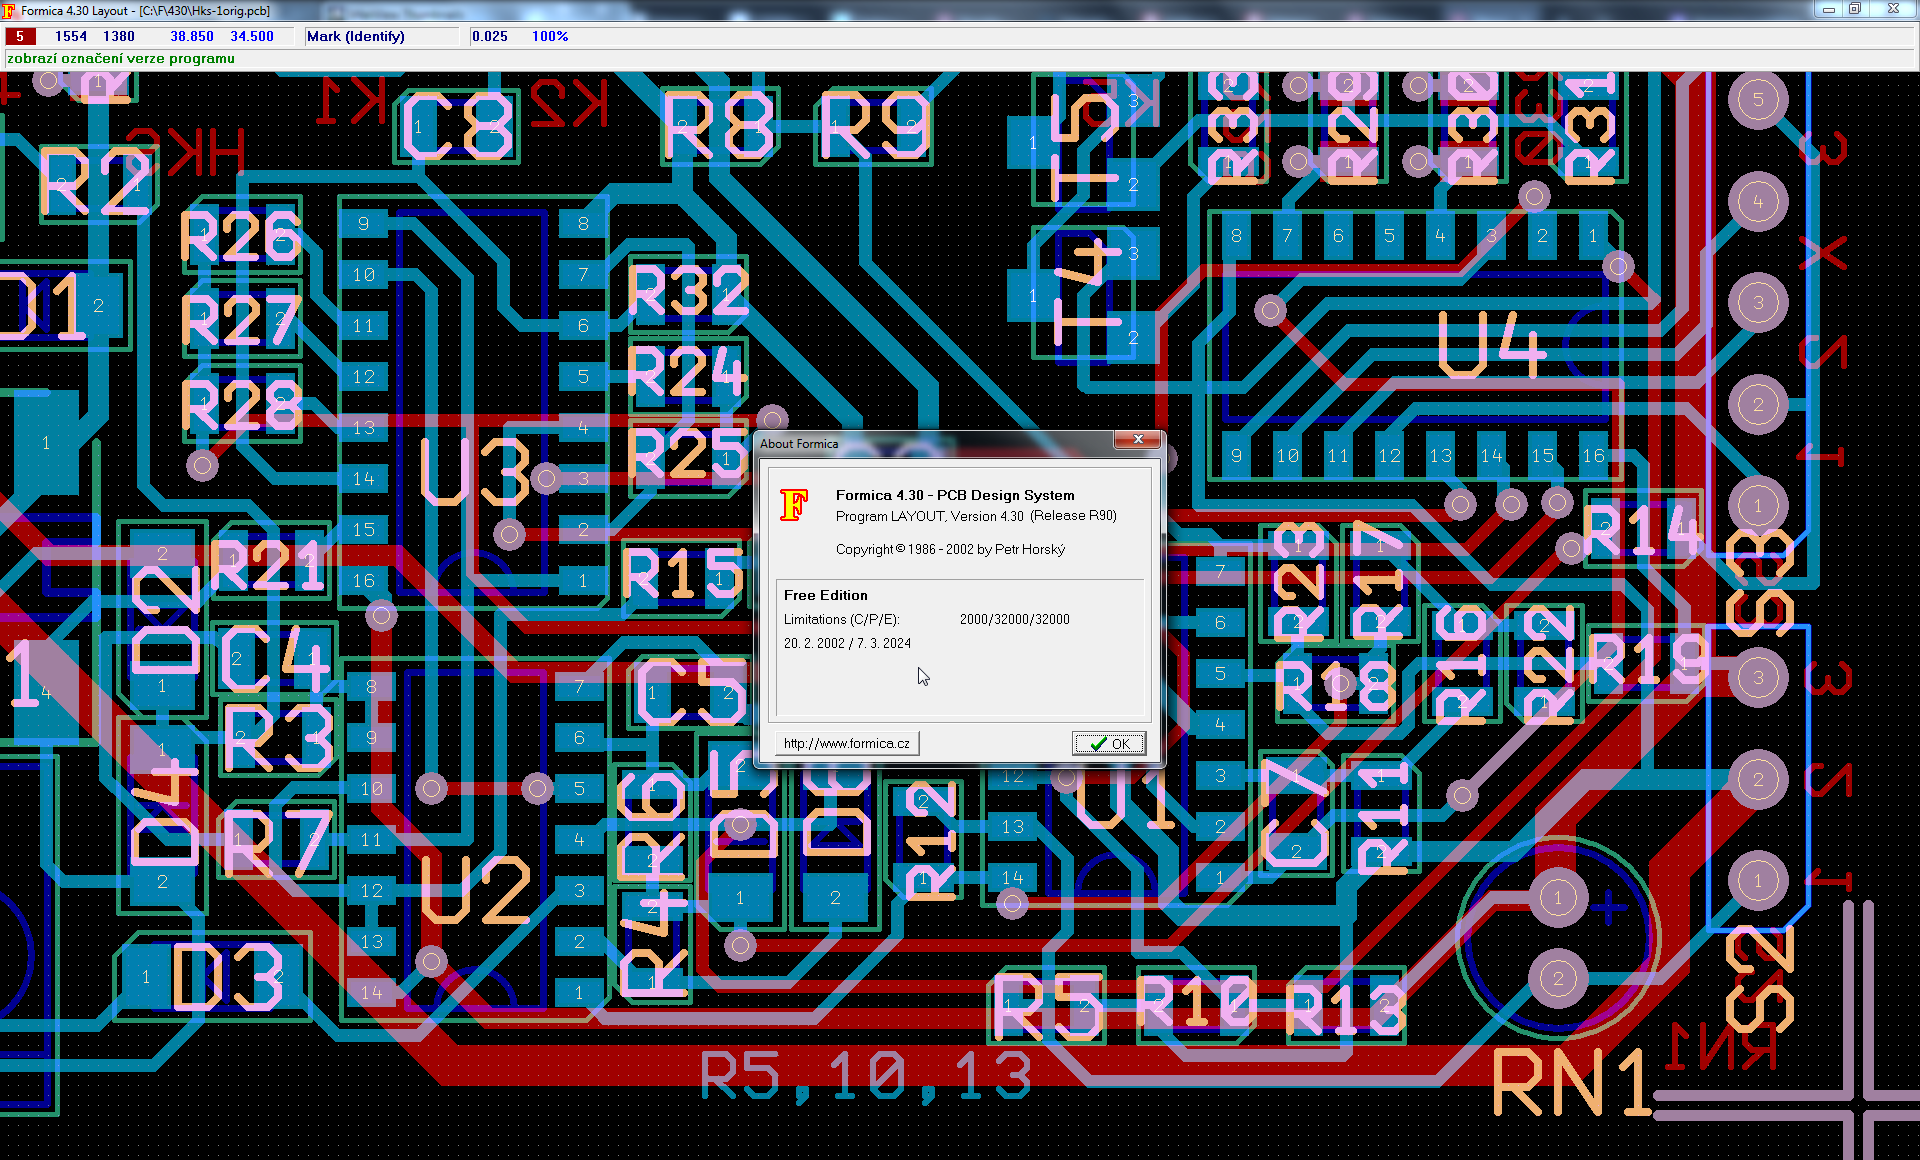Select the RN1 label on the PCB
The image size is (1920, 1160).
click(1572, 1082)
